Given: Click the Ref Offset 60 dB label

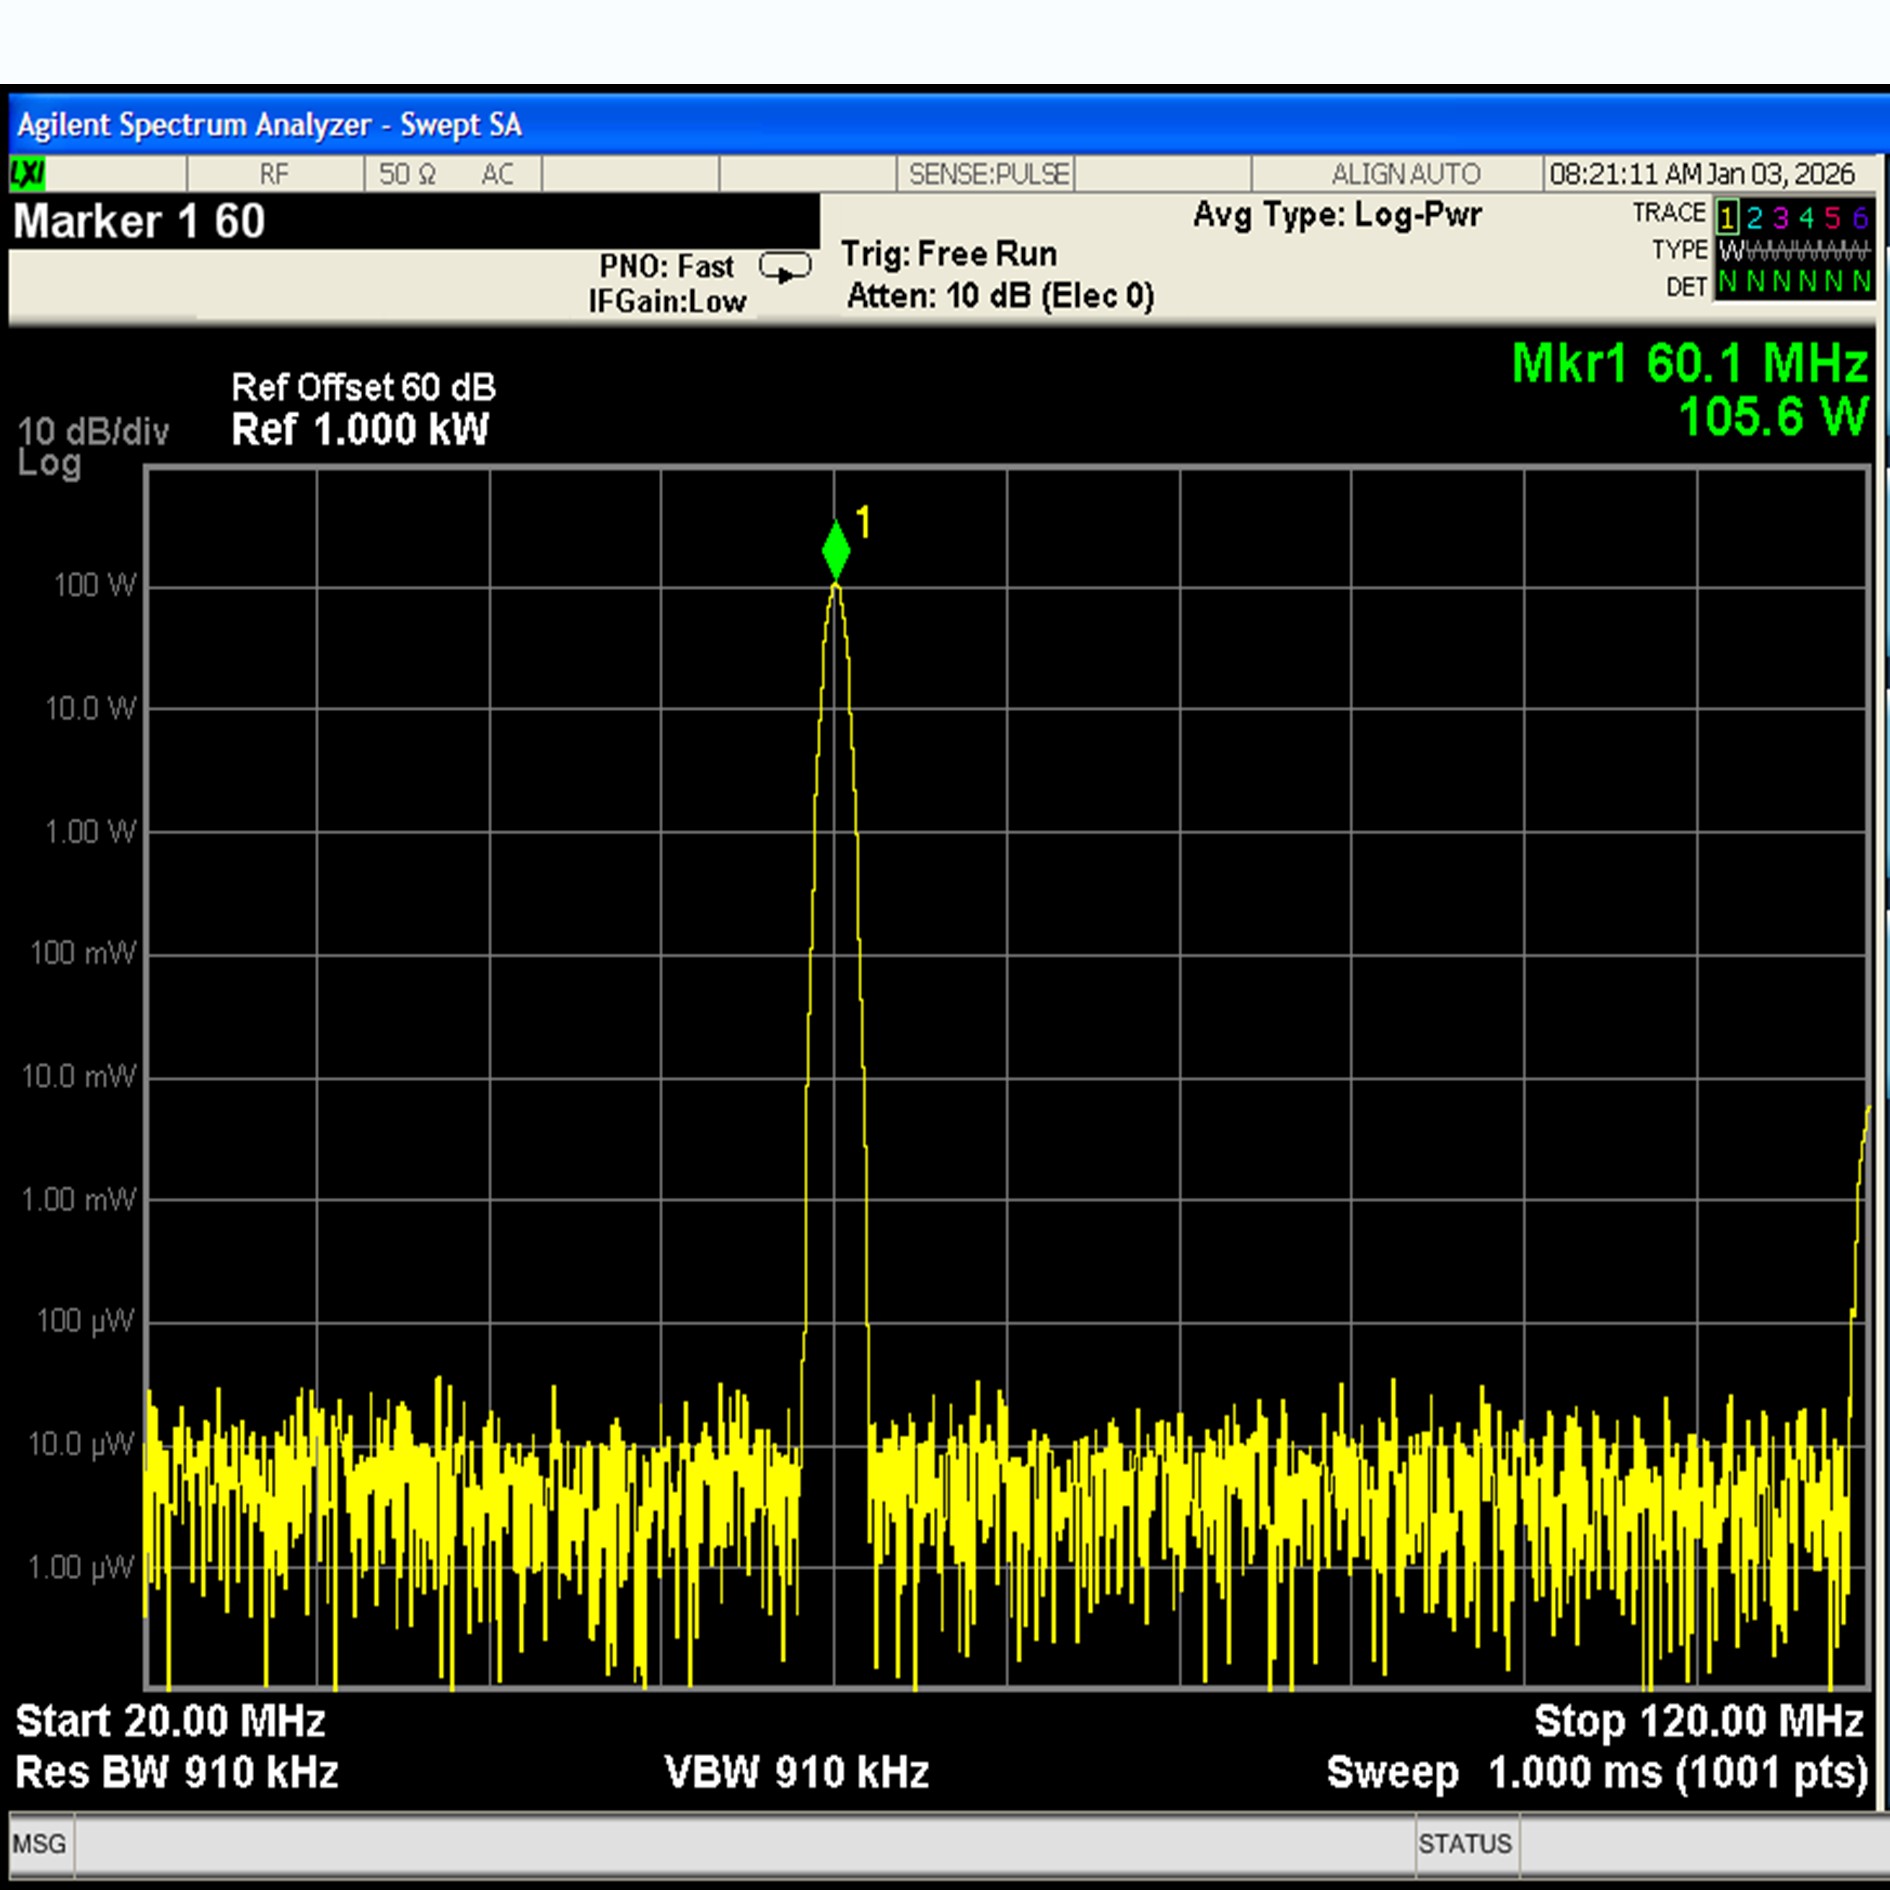Looking at the screenshot, I should (x=363, y=387).
